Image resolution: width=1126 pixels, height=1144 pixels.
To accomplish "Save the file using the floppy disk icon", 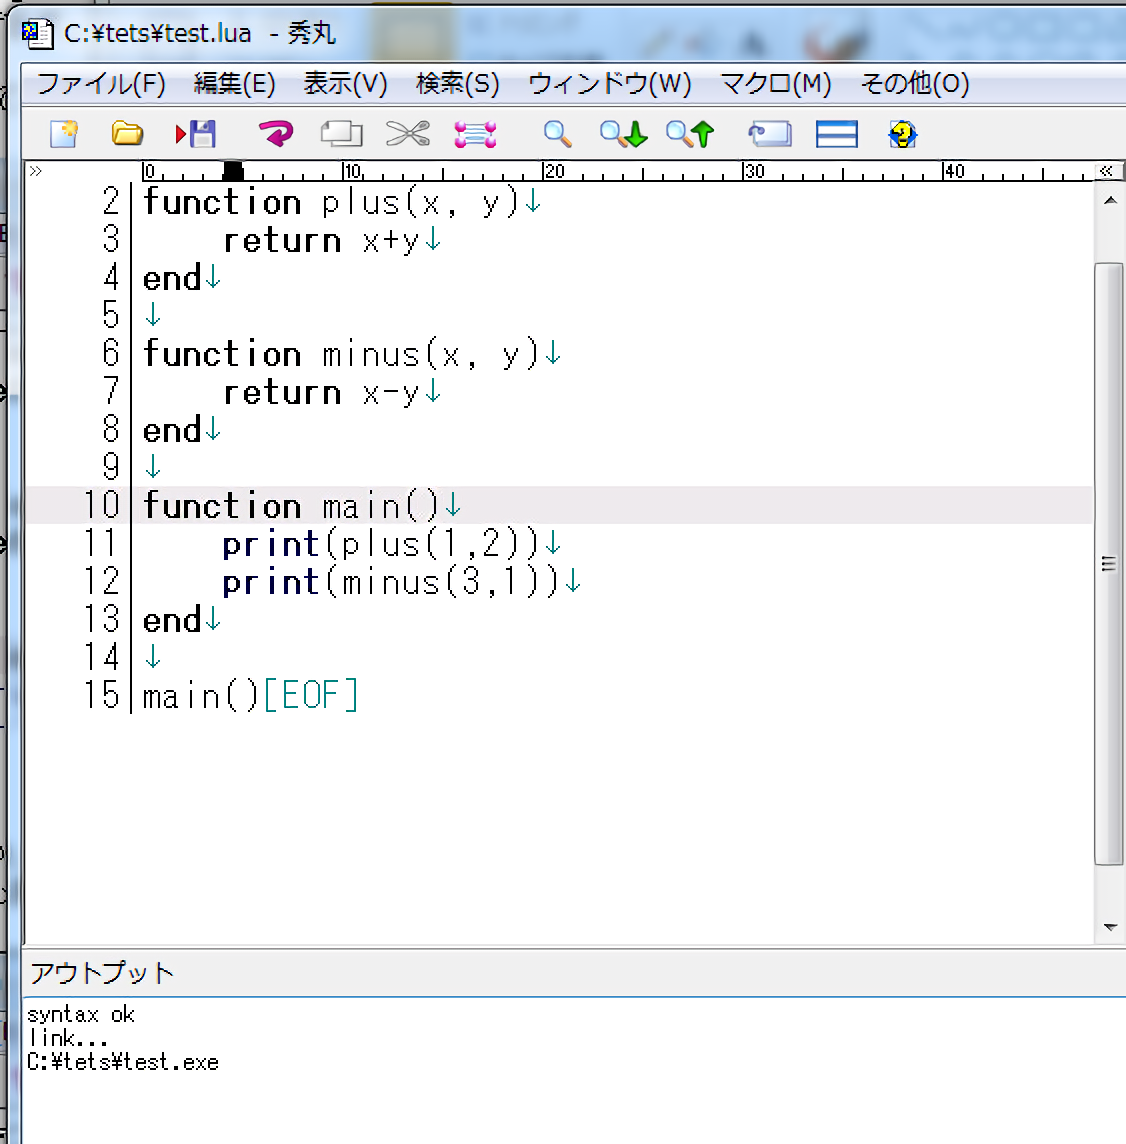I will pyautogui.click(x=197, y=134).
